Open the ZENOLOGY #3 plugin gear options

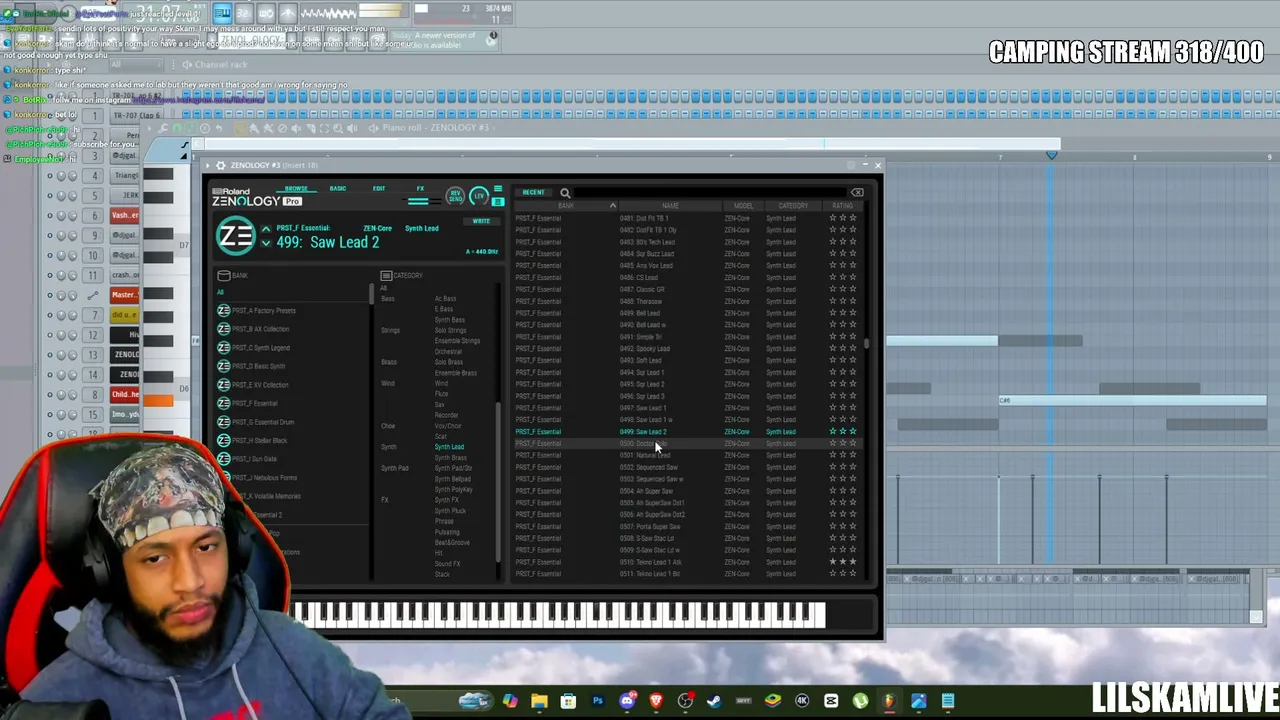221,165
